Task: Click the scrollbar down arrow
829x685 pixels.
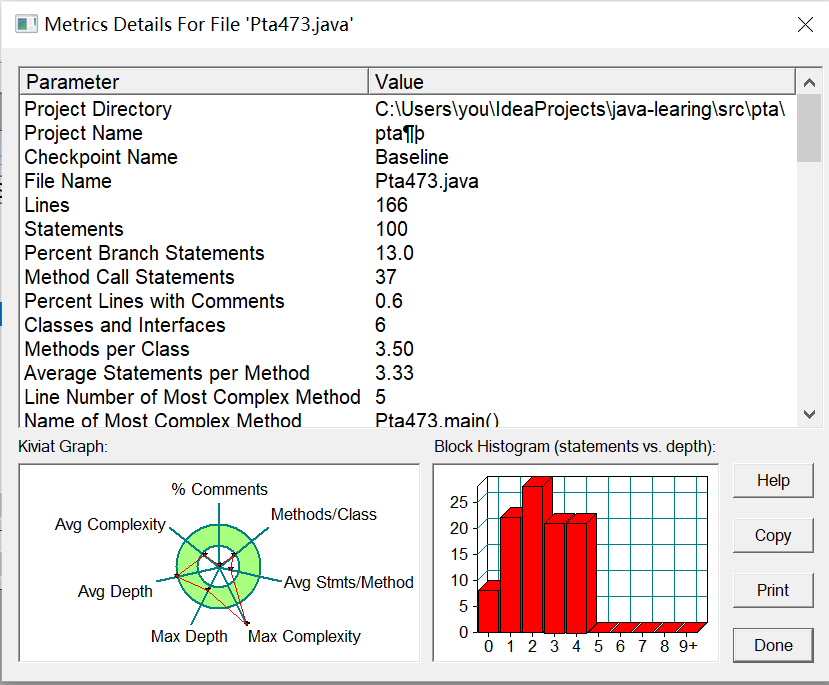Action: coord(808,414)
